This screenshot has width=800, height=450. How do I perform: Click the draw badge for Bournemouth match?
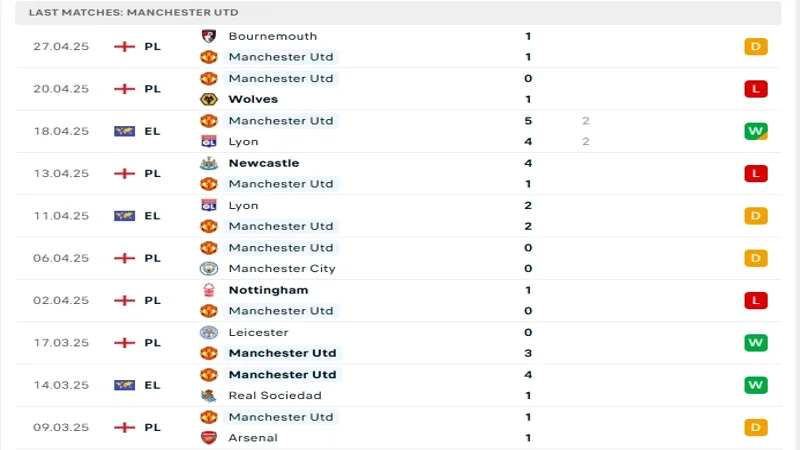point(755,47)
